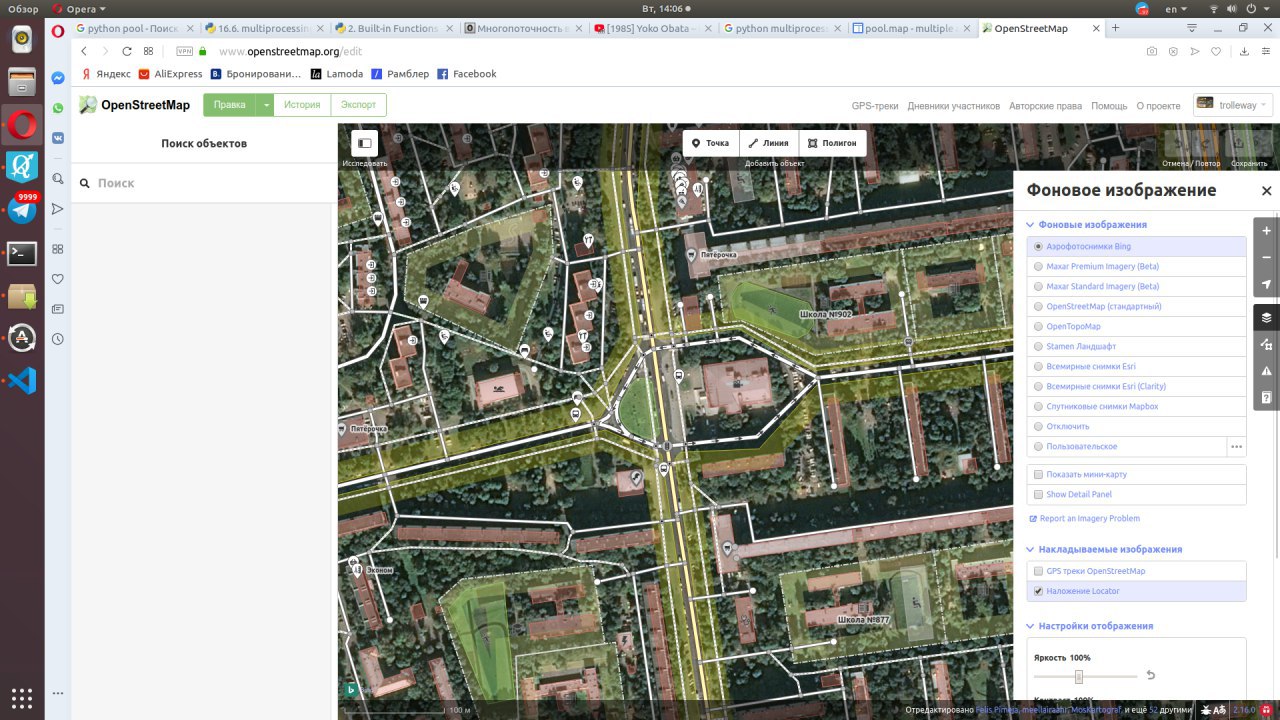Toggle the feature sidebar (Исследовать) button

[364, 143]
